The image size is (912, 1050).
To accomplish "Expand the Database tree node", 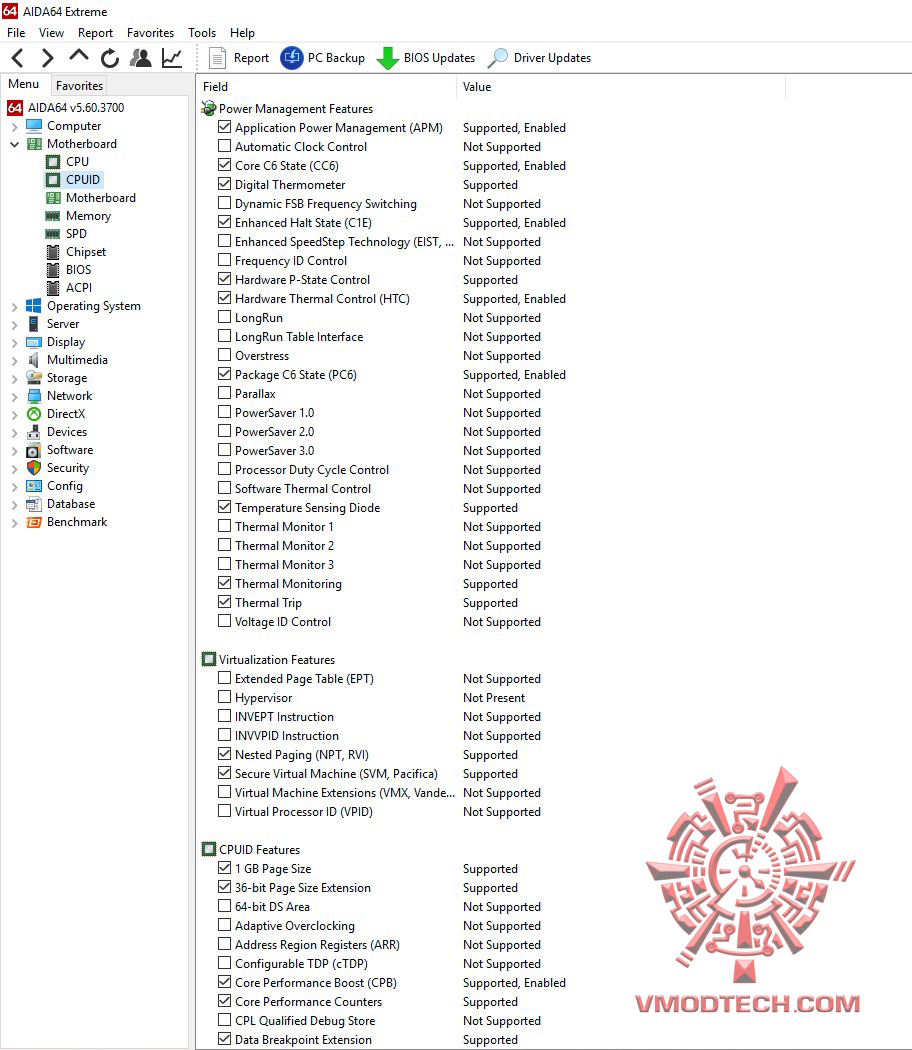I will coord(14,505).
